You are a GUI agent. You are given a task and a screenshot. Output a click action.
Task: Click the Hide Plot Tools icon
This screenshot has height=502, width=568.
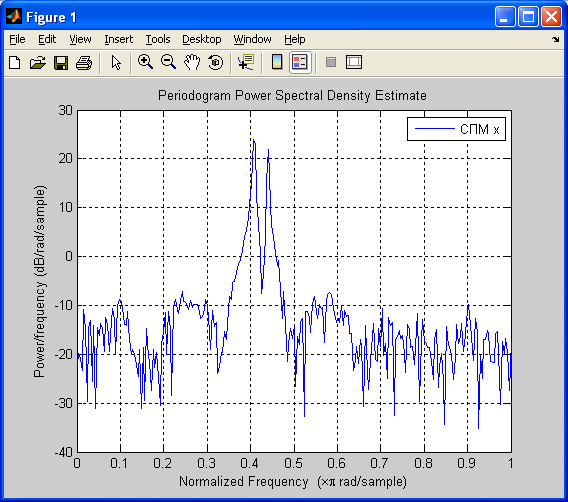pos(331,62)
